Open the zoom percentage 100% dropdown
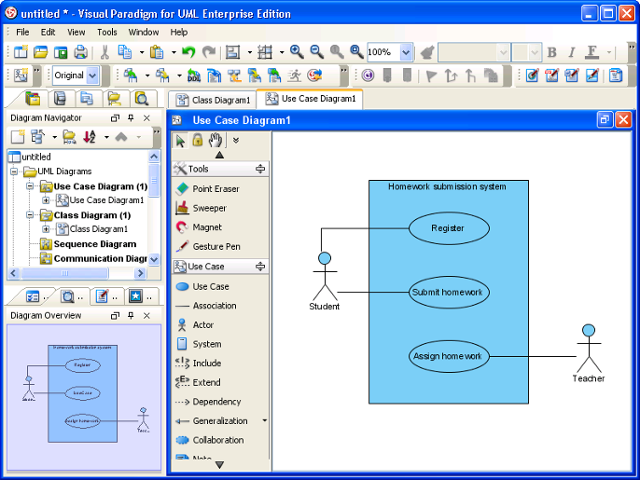640x480 pixels. click(406, 52)
